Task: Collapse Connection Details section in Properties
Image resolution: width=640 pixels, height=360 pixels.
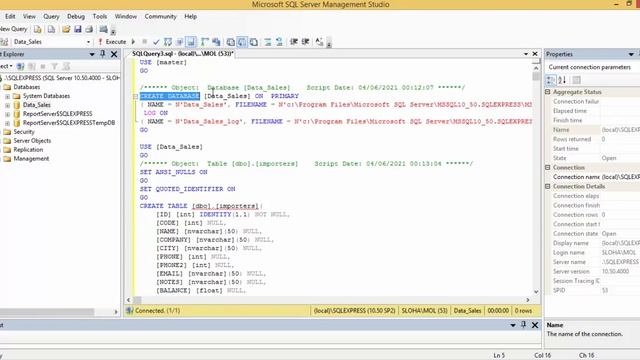Action: point(548,186)
